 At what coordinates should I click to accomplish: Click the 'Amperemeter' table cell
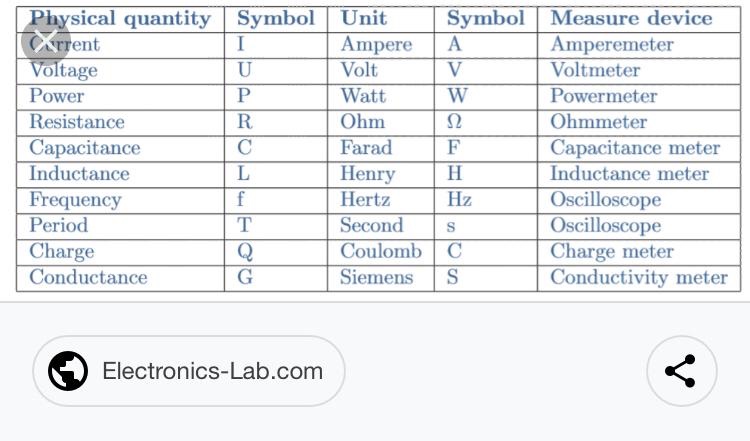coord(612,45)
